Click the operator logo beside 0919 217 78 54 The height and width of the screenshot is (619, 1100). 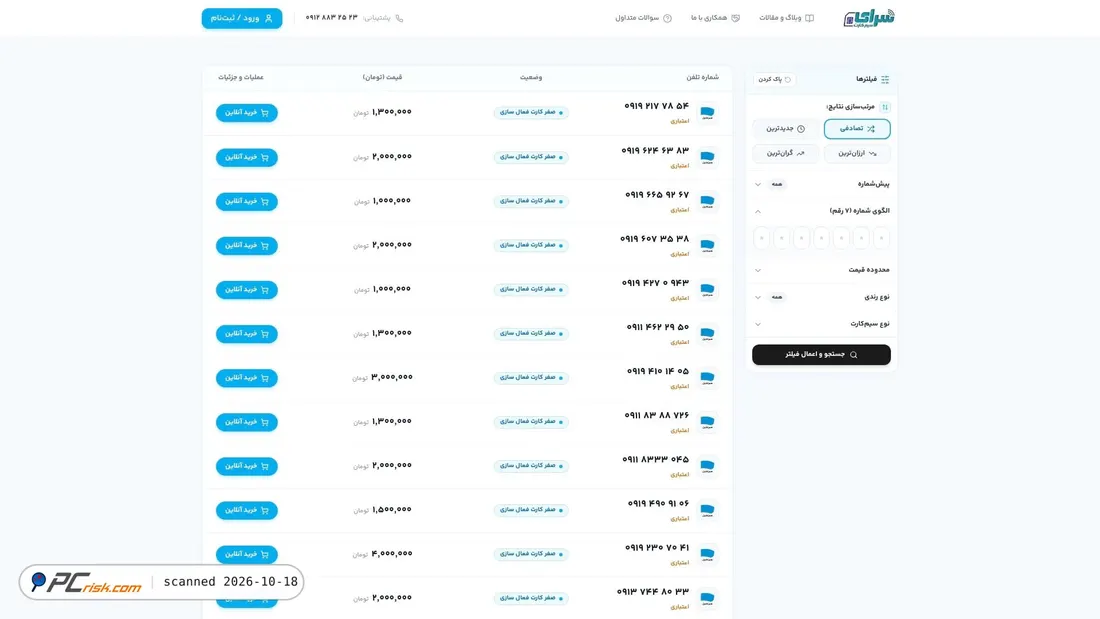pyautogui.click(x=707, y=112)
